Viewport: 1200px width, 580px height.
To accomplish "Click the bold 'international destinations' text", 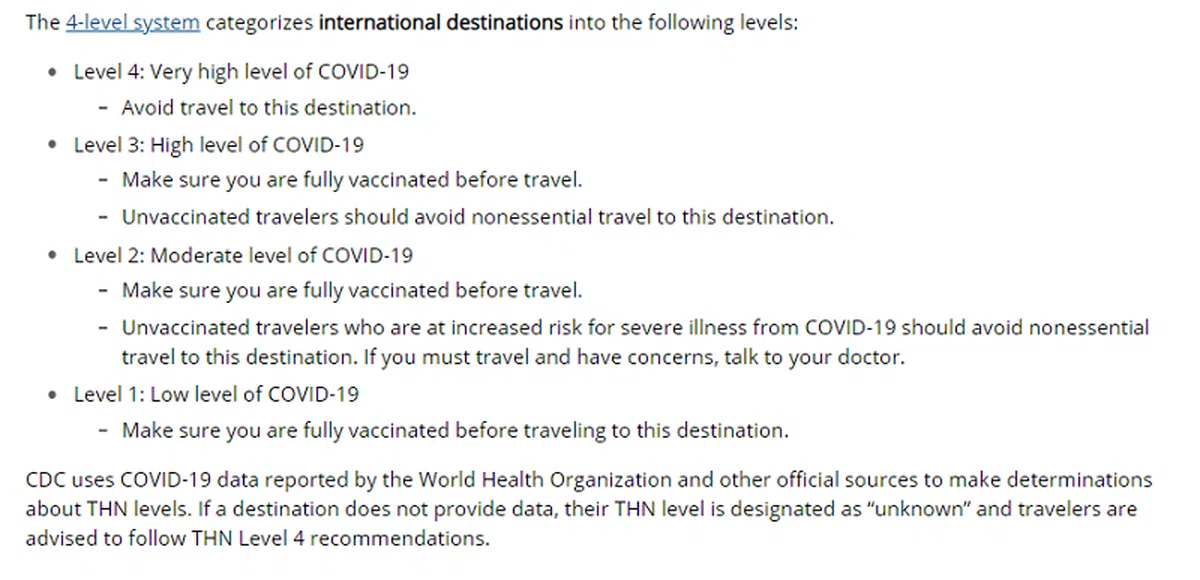I will pyautogui.click(x=440, y=22).
